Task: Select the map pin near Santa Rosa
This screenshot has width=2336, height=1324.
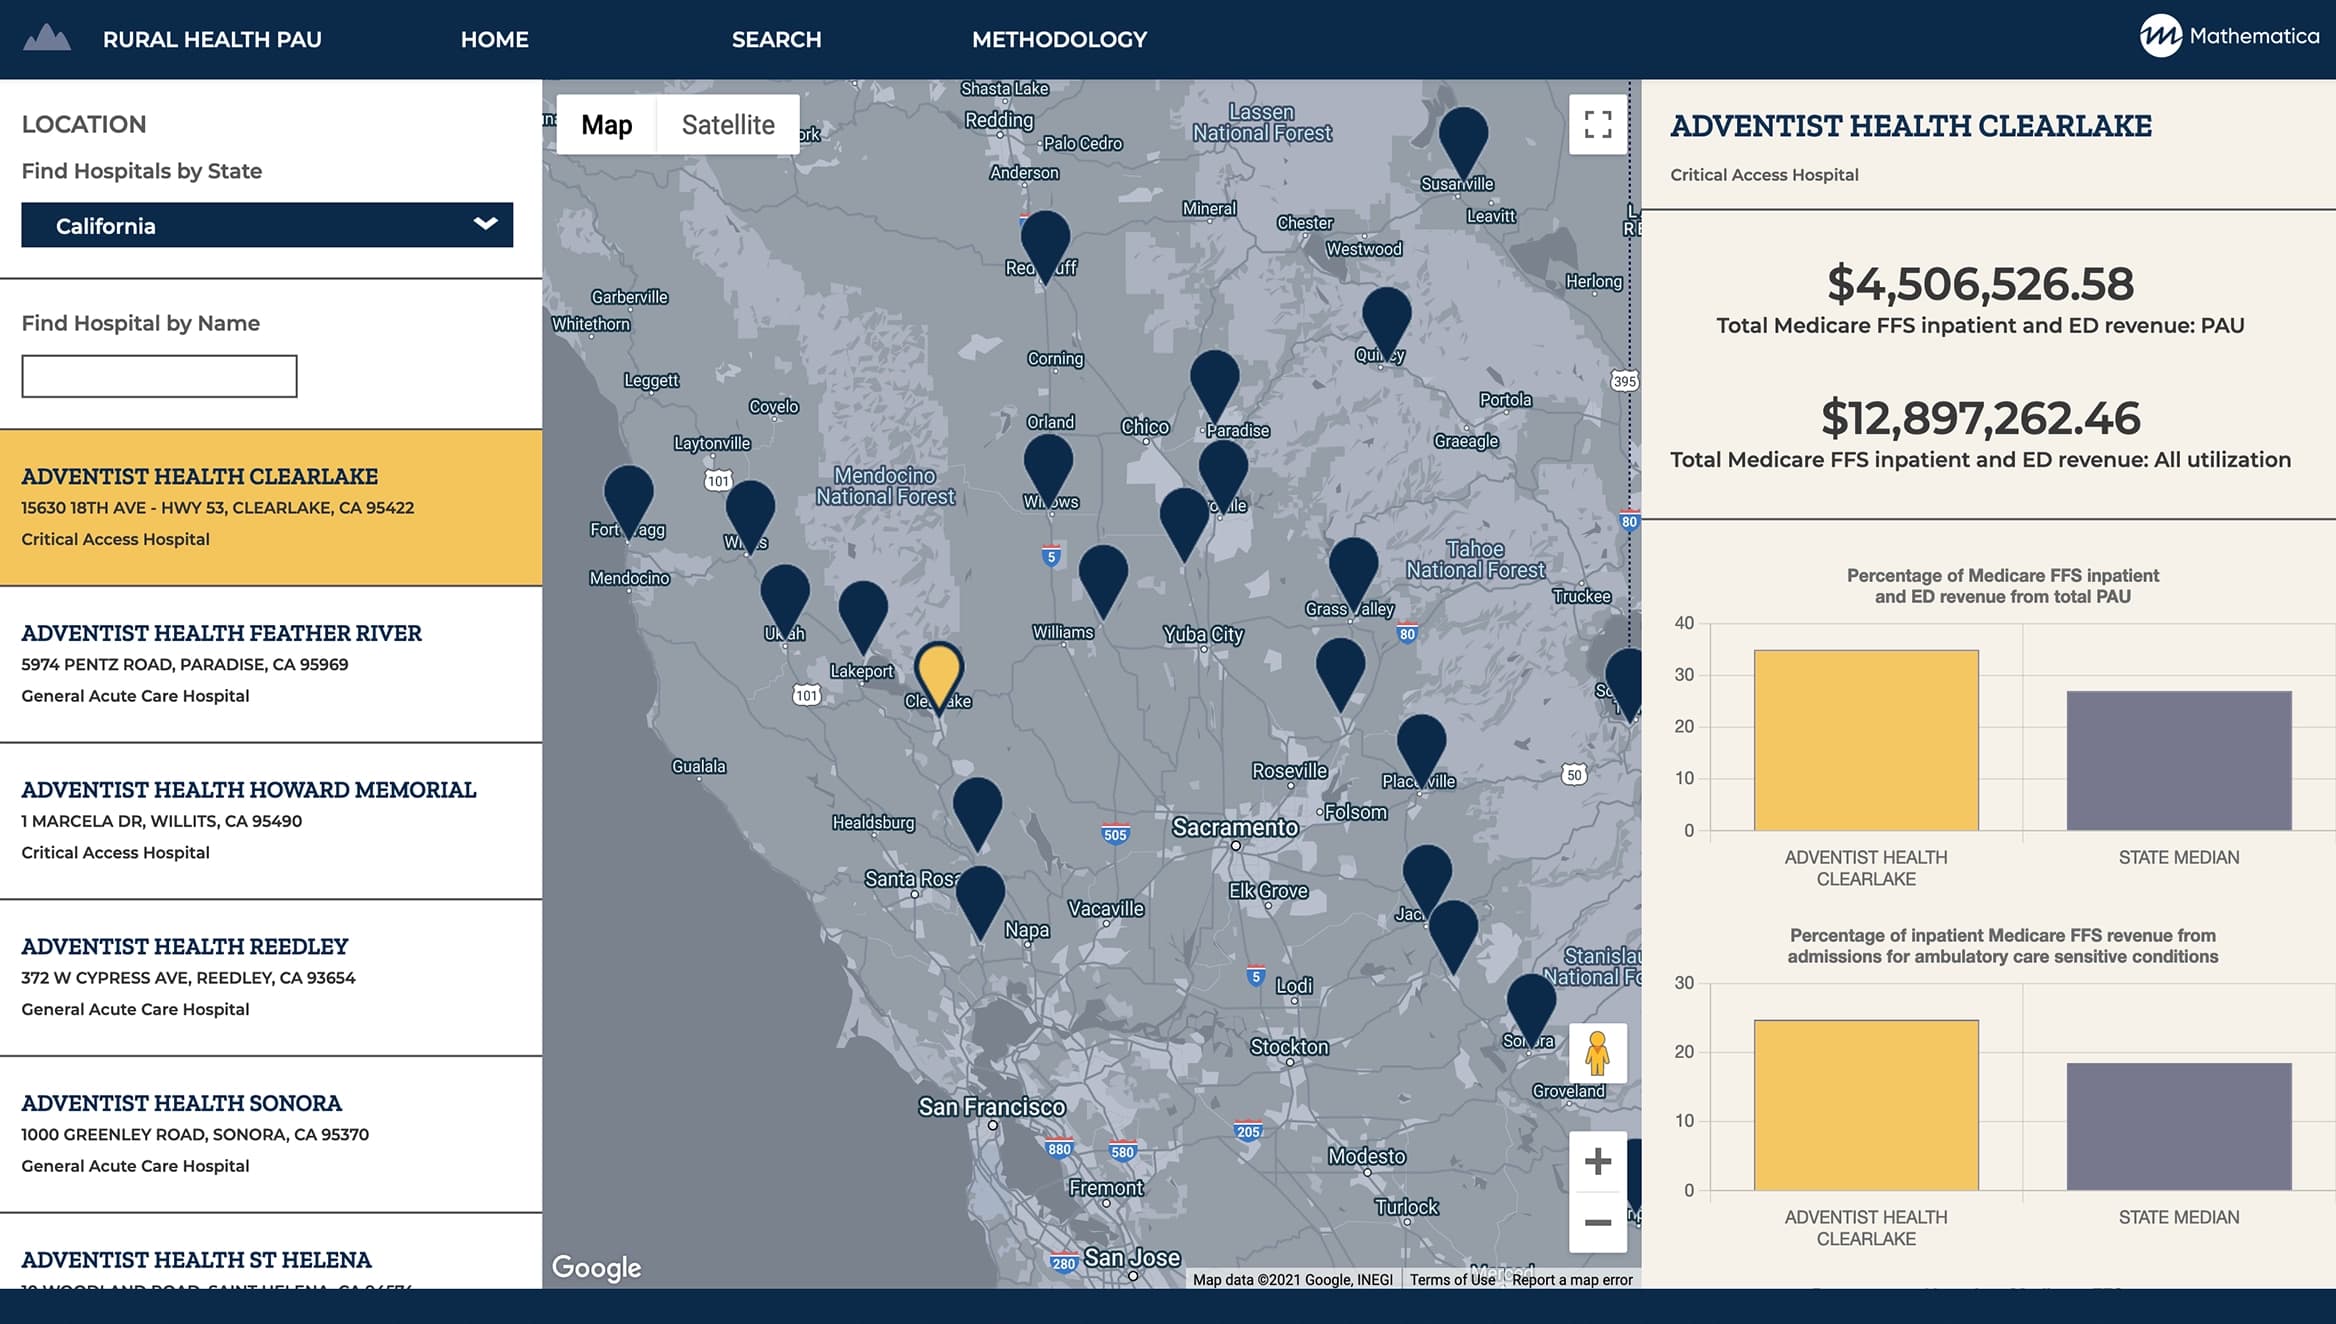Action: [980, 899]
